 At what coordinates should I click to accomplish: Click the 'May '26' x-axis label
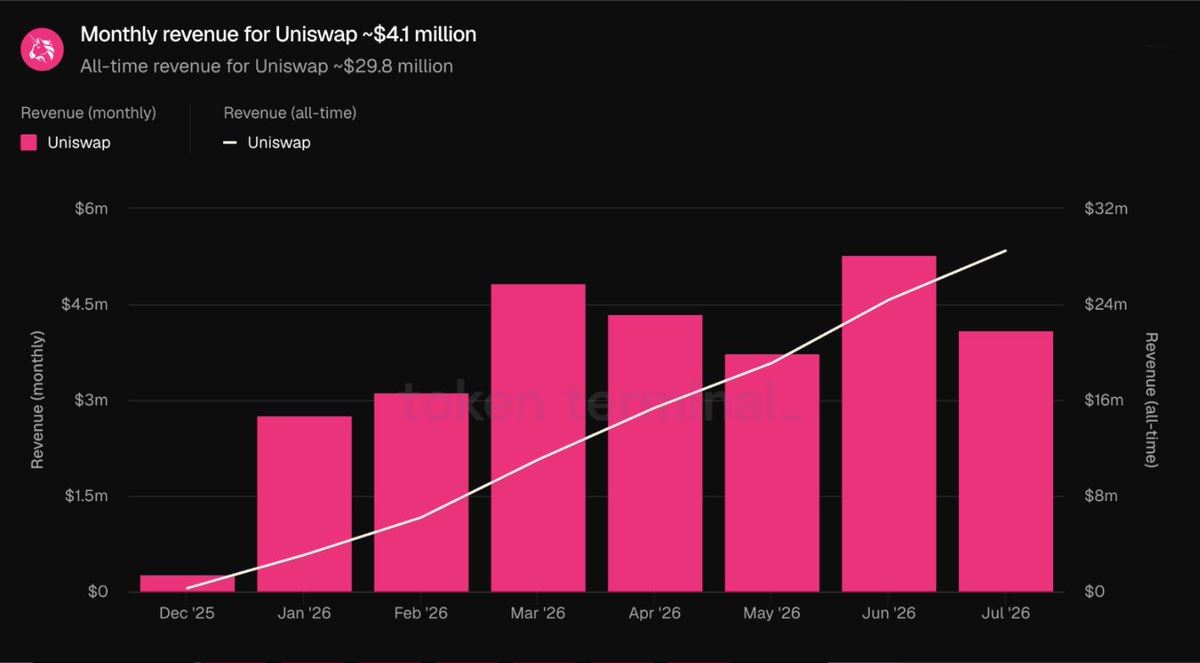pyautogui.click(x=772, y=613)
